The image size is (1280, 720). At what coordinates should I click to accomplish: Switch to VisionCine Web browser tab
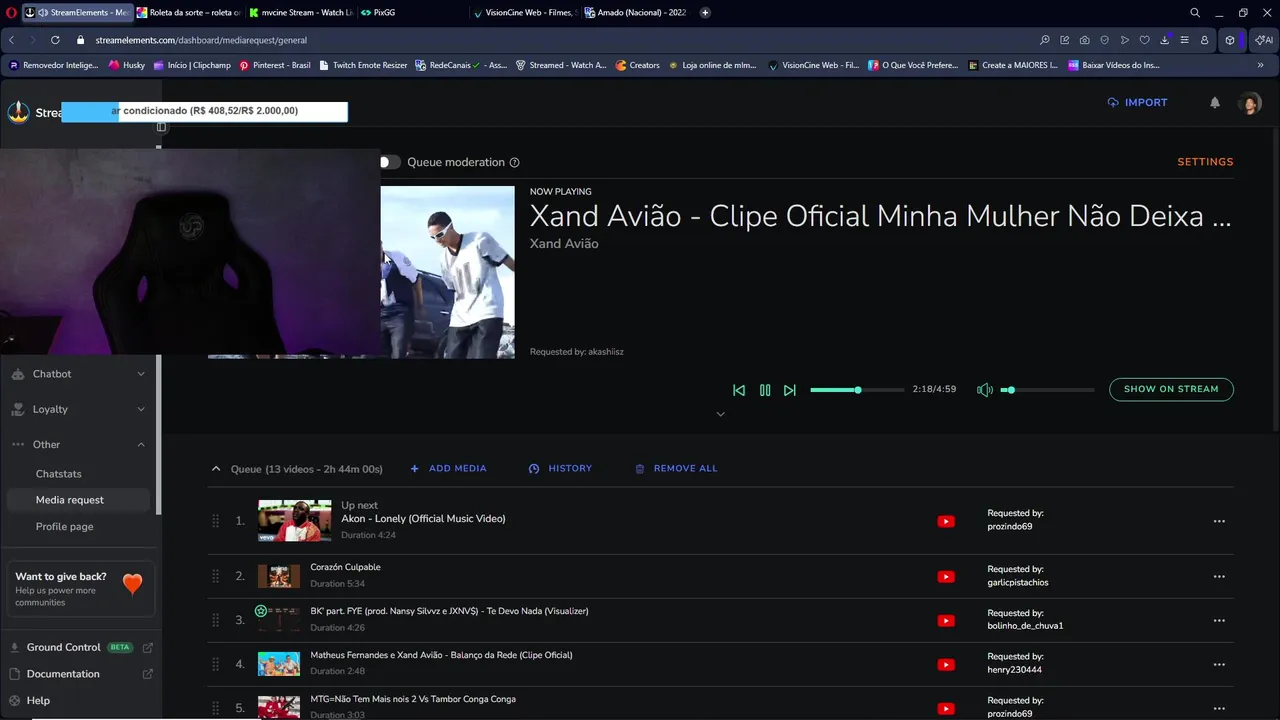(x=525, y=13)
